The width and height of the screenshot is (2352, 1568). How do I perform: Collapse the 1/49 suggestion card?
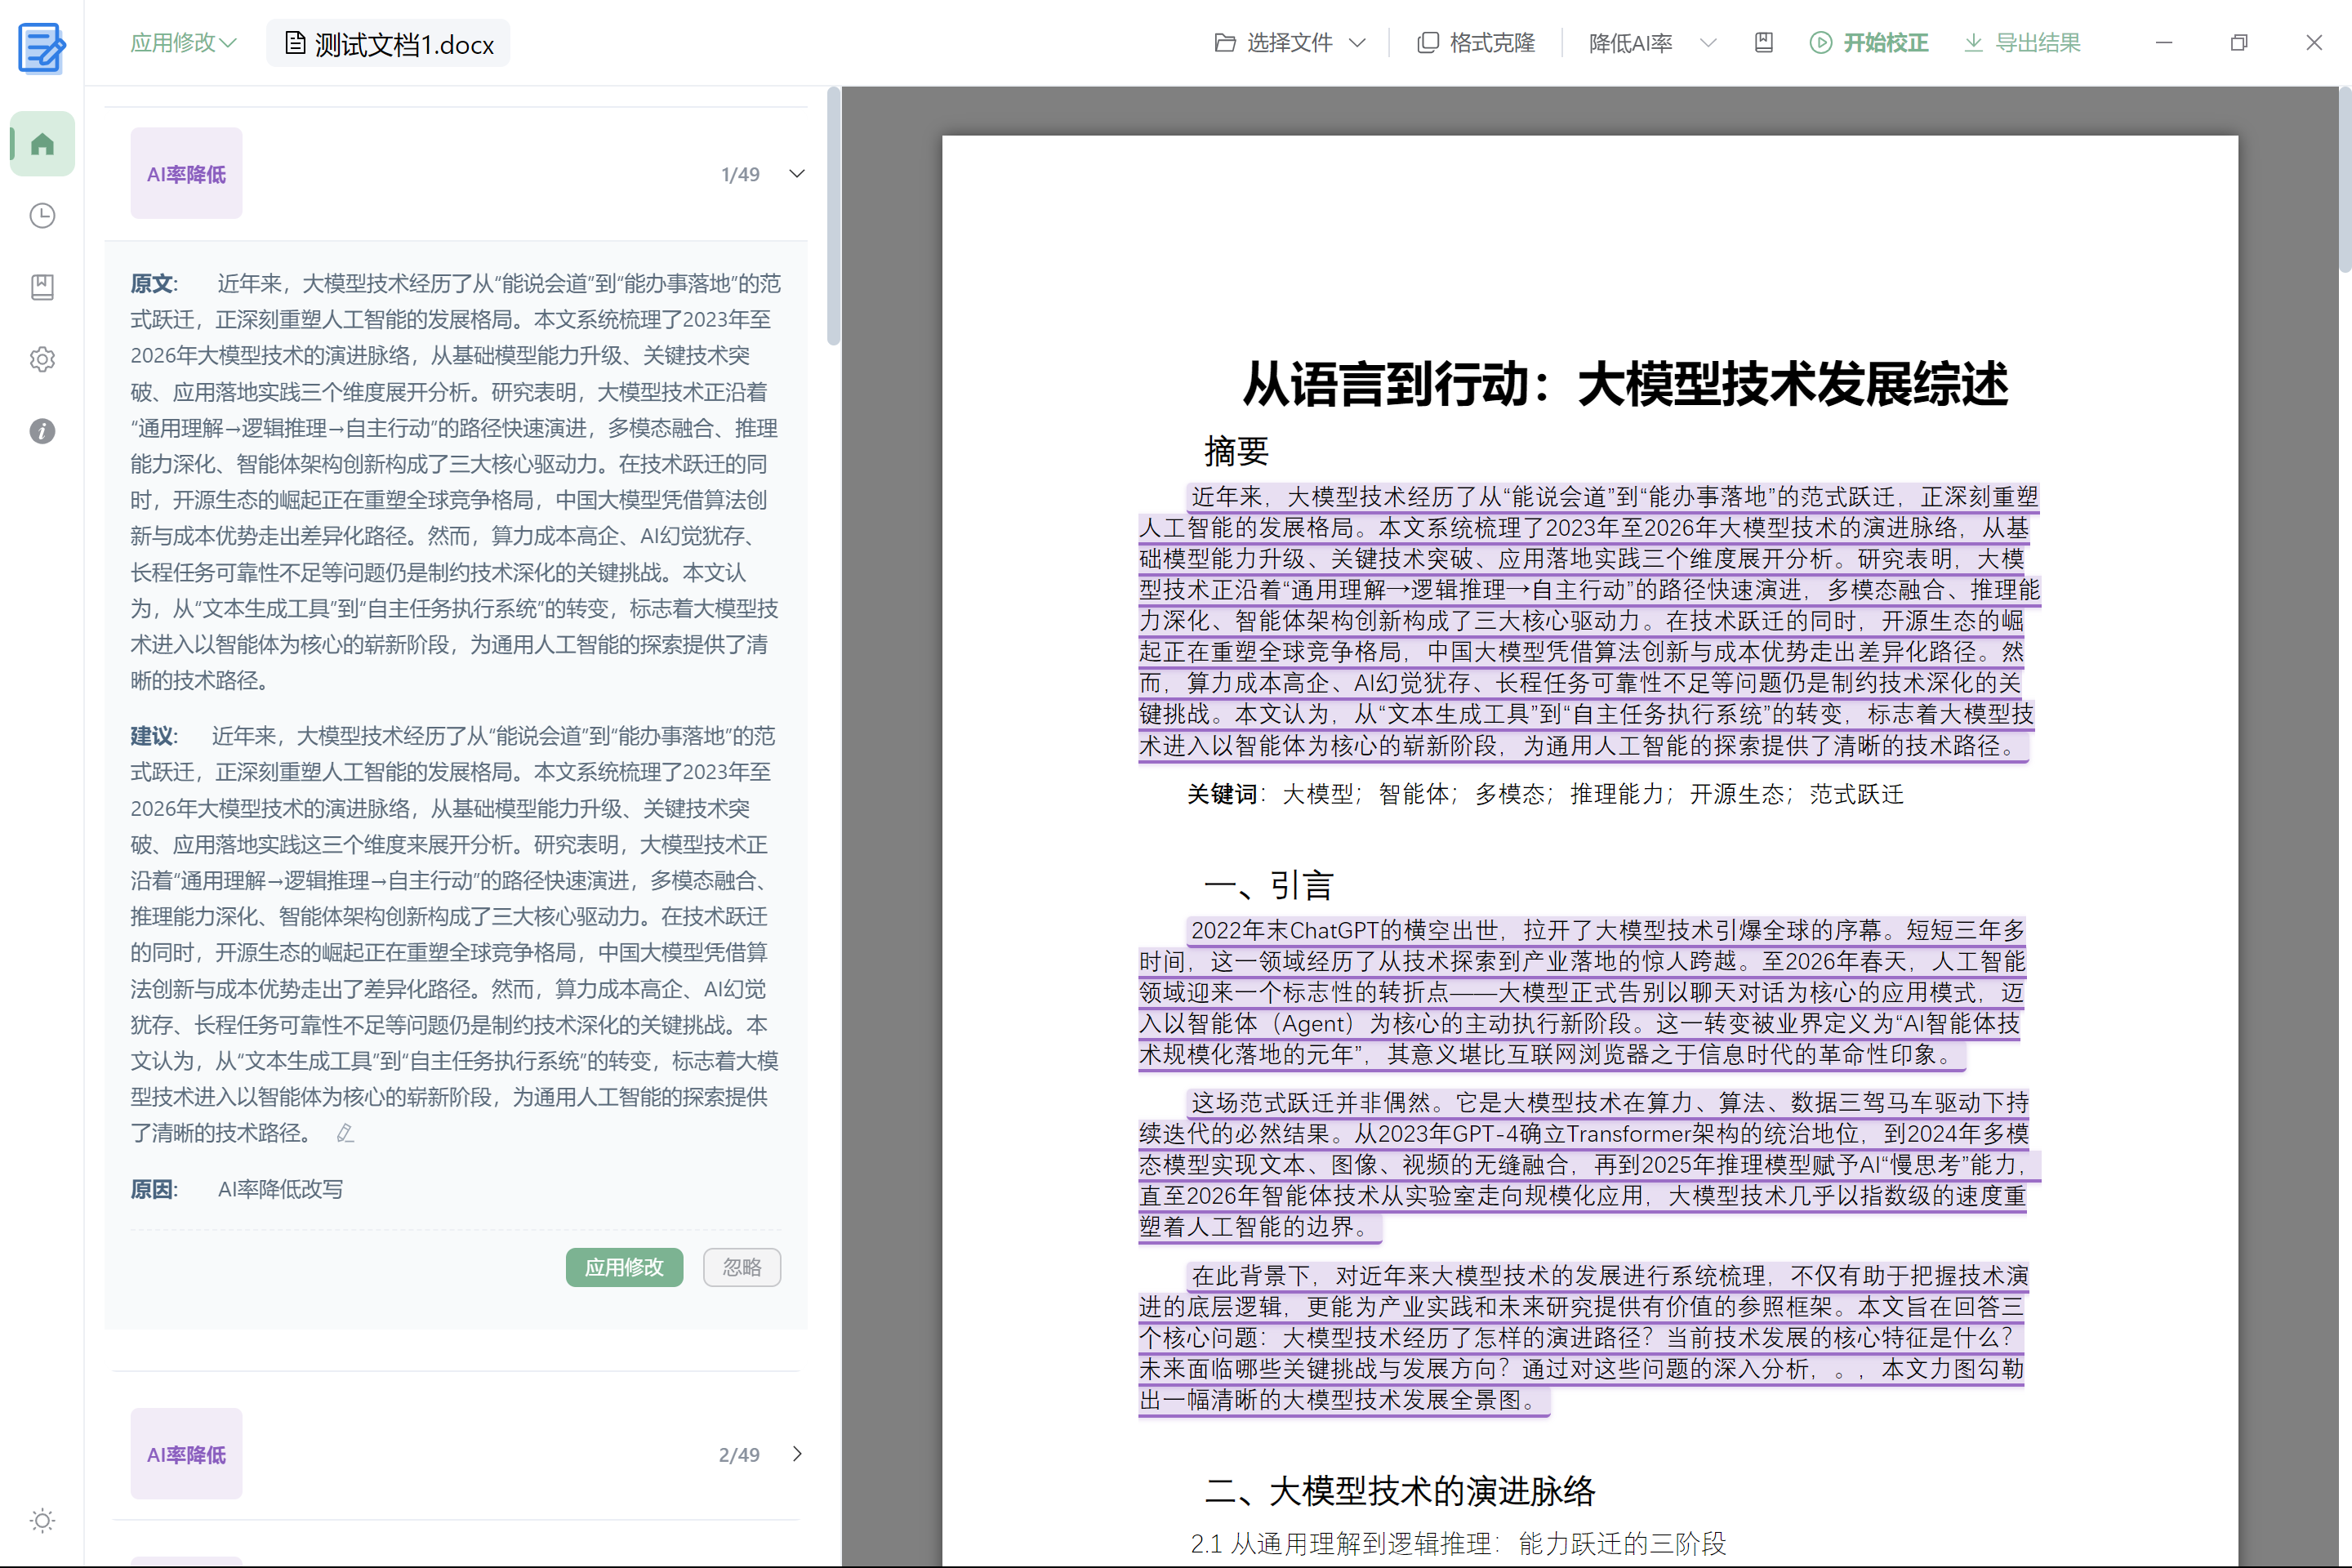pyautogui.click(x=797, y=174)
